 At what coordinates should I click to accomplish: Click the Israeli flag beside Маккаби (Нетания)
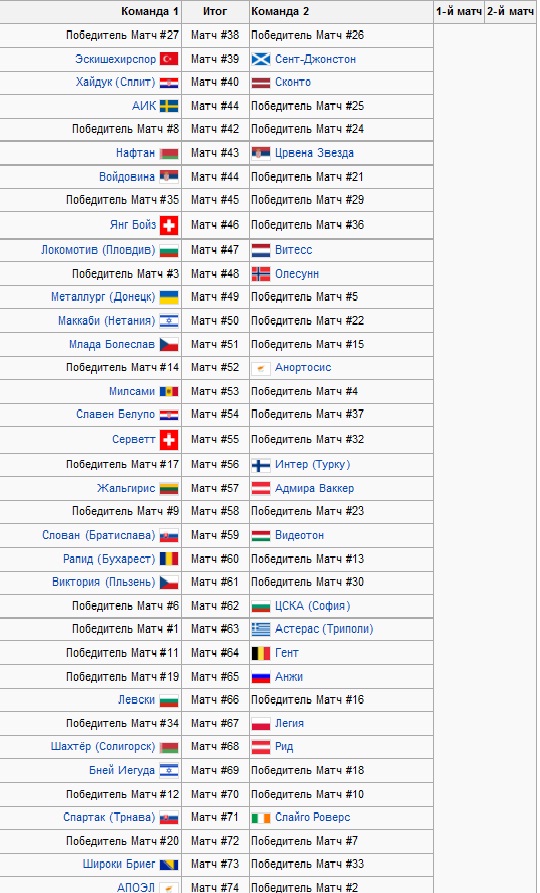169,321
